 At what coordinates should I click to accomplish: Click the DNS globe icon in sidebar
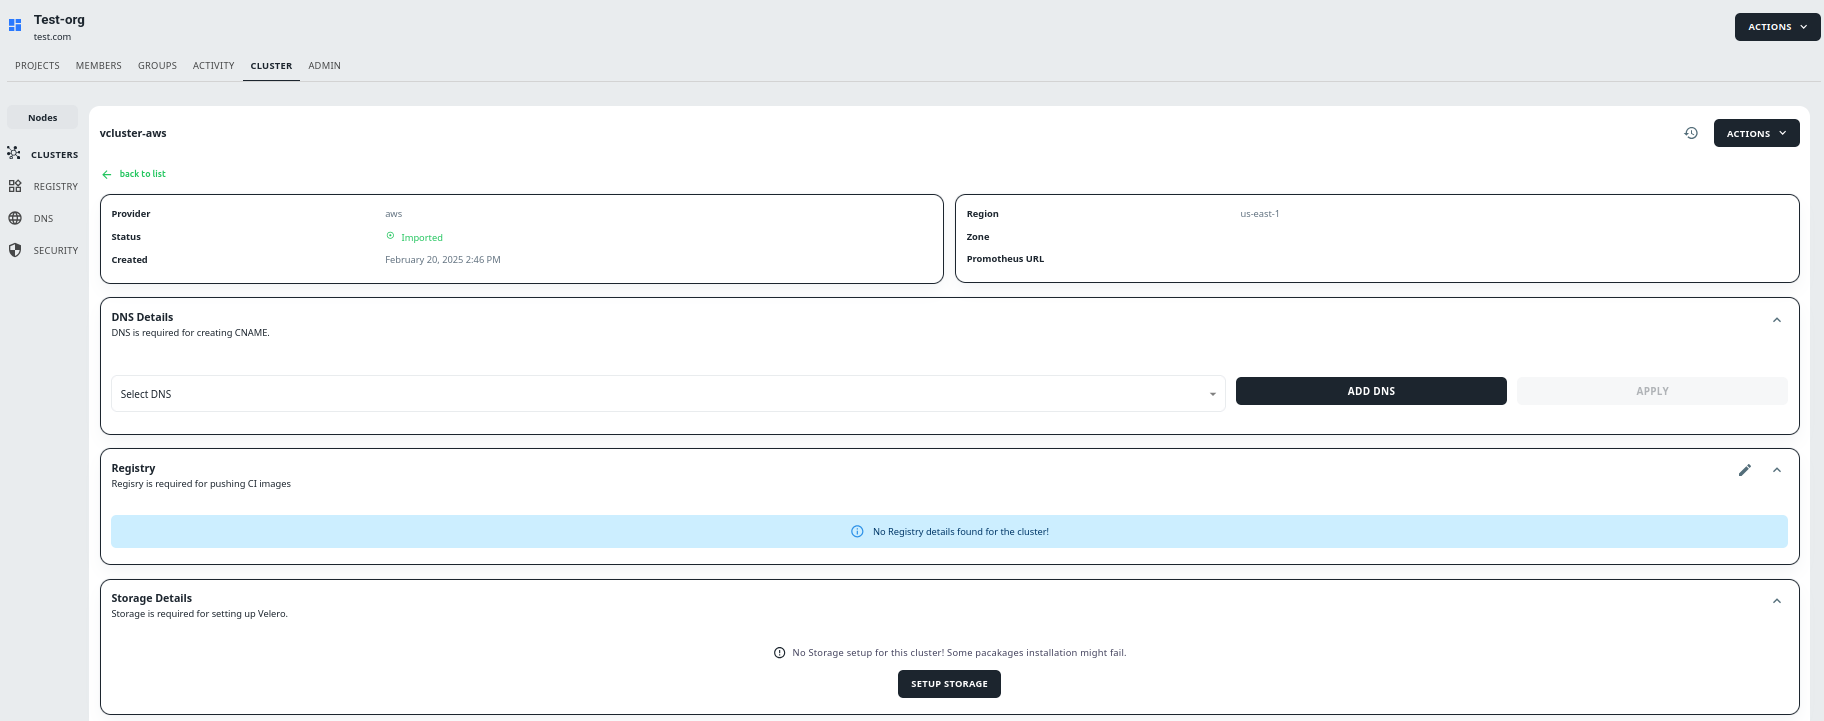click(x=15, y=218)
